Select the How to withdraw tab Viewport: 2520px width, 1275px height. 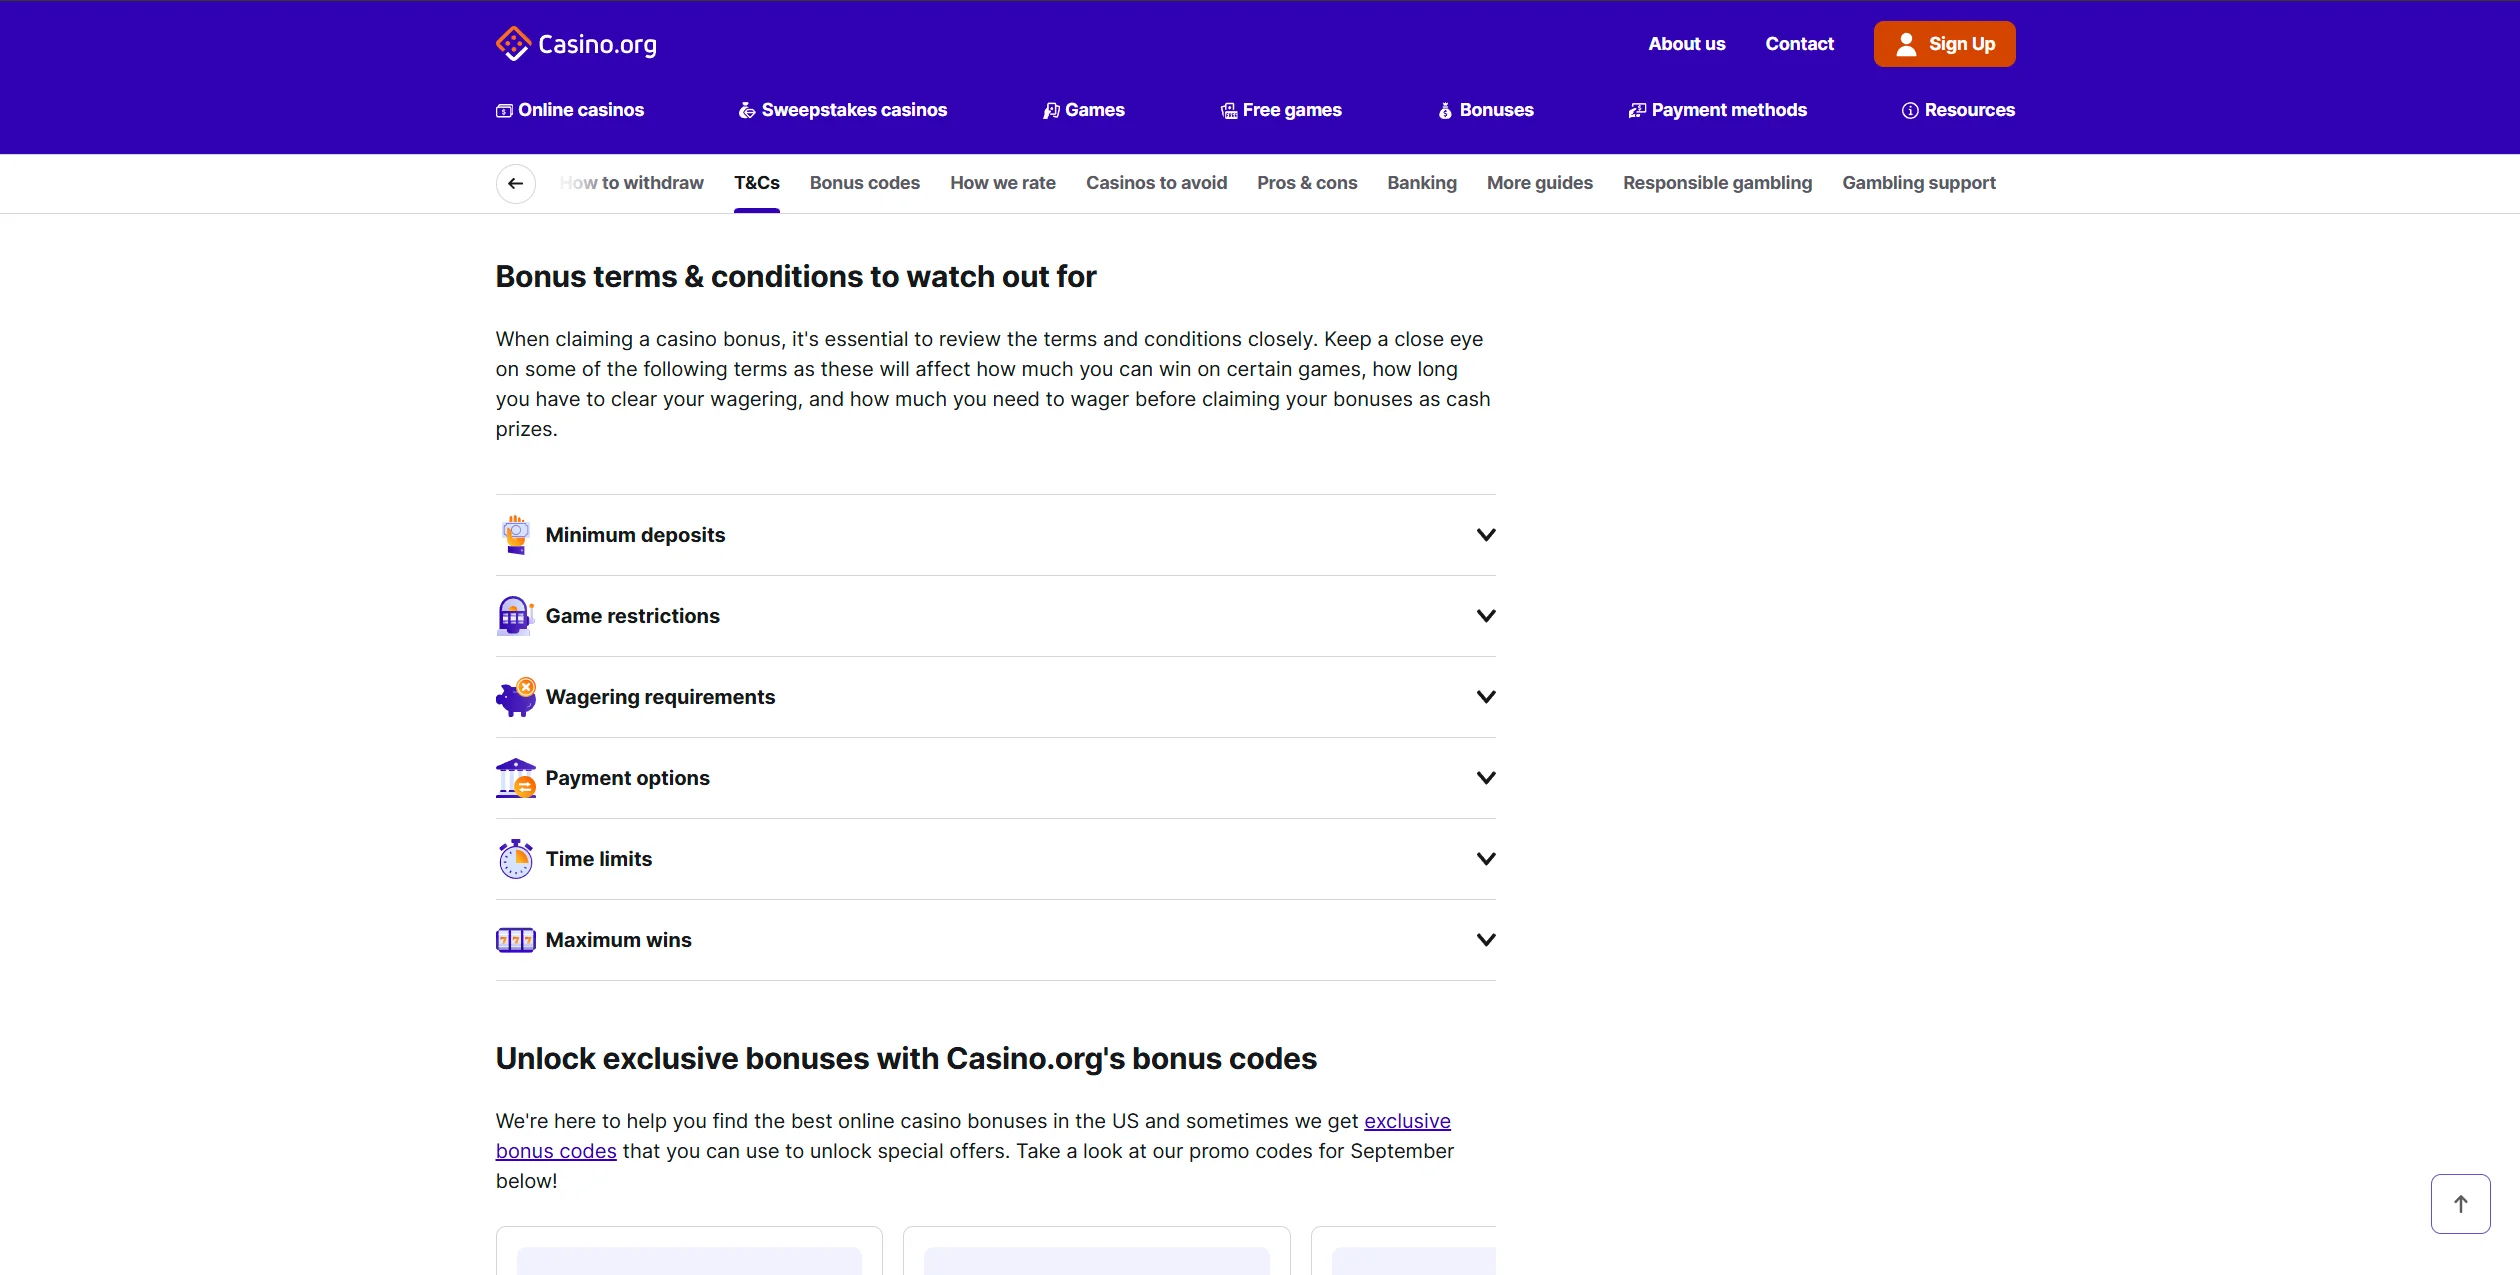click(632, 183)
